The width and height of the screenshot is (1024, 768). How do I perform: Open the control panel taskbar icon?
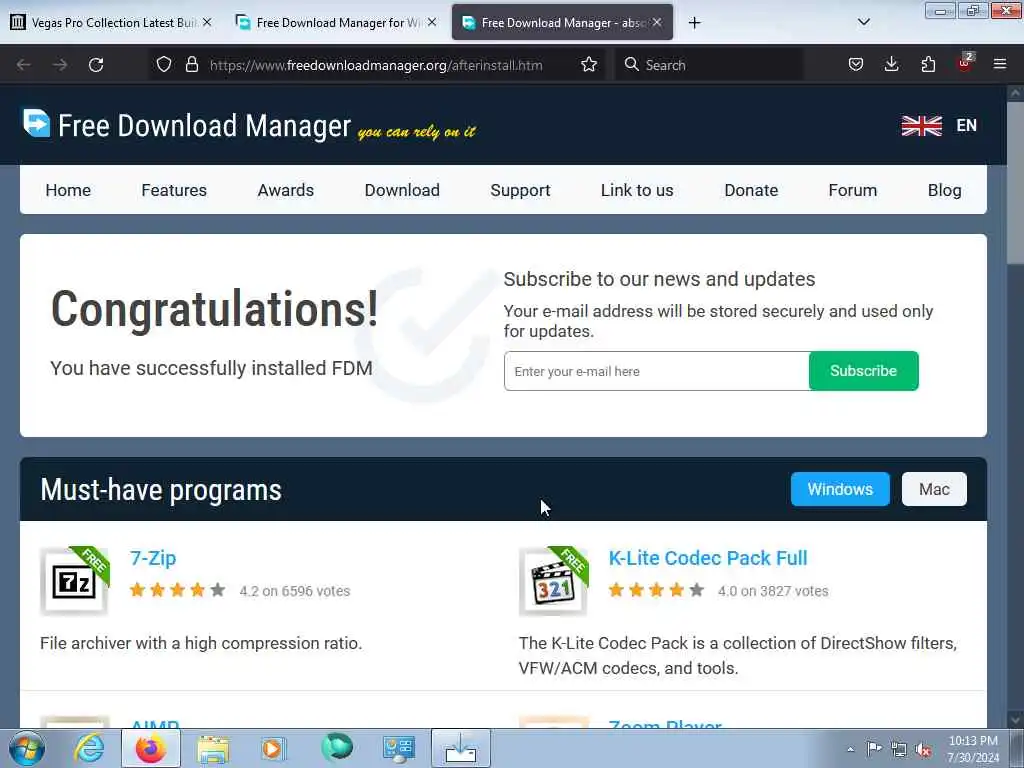point(398,749)
